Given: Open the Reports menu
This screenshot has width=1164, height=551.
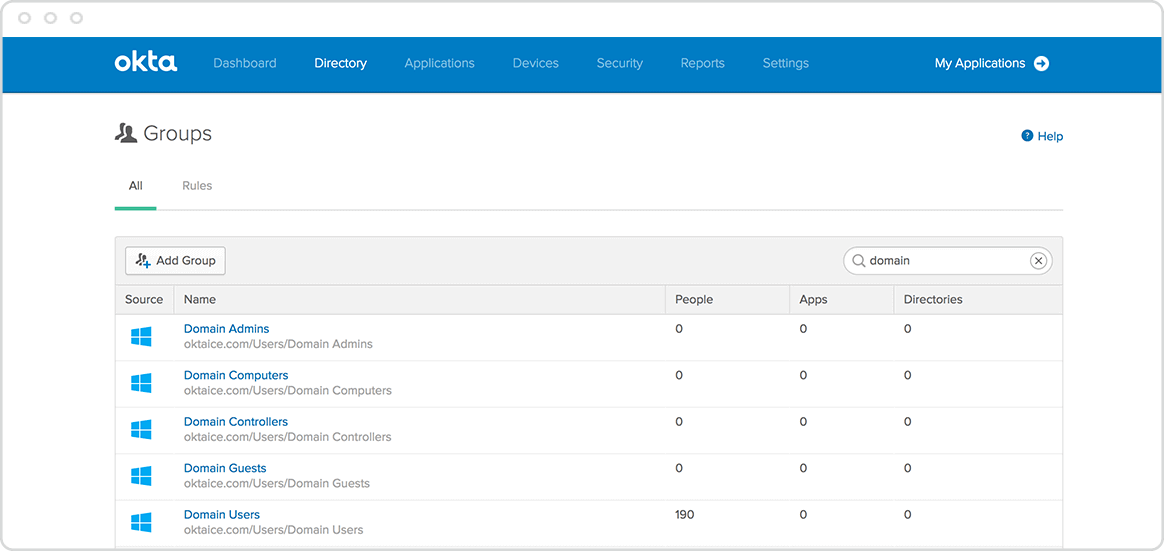Looking at the screenshot, I should pos(702,63).
